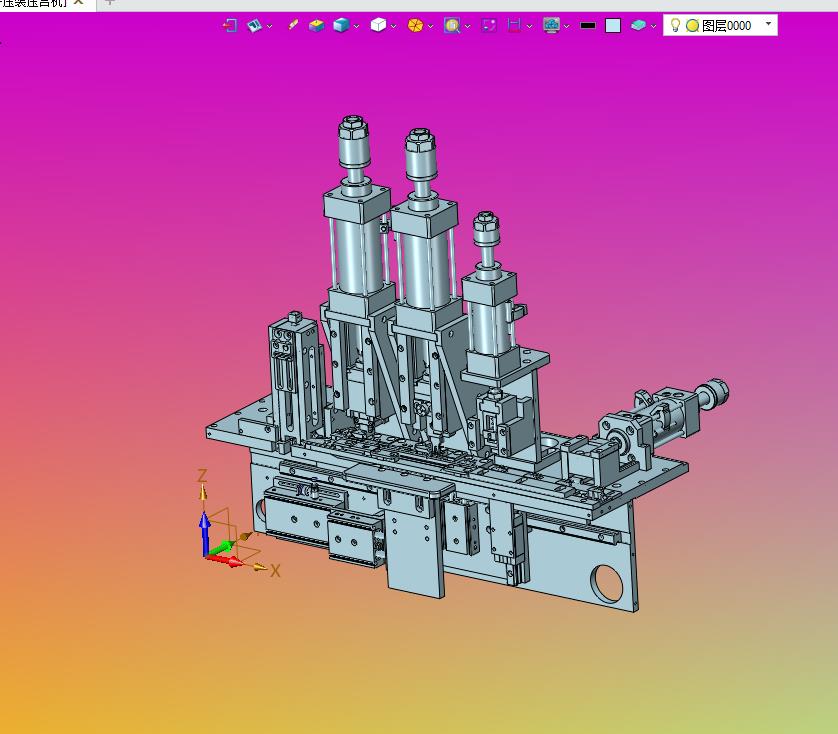This screenshot has height=734, width=838.
Task: Expand the 图层0000 layer dropdown
Action: pos(769,24)
